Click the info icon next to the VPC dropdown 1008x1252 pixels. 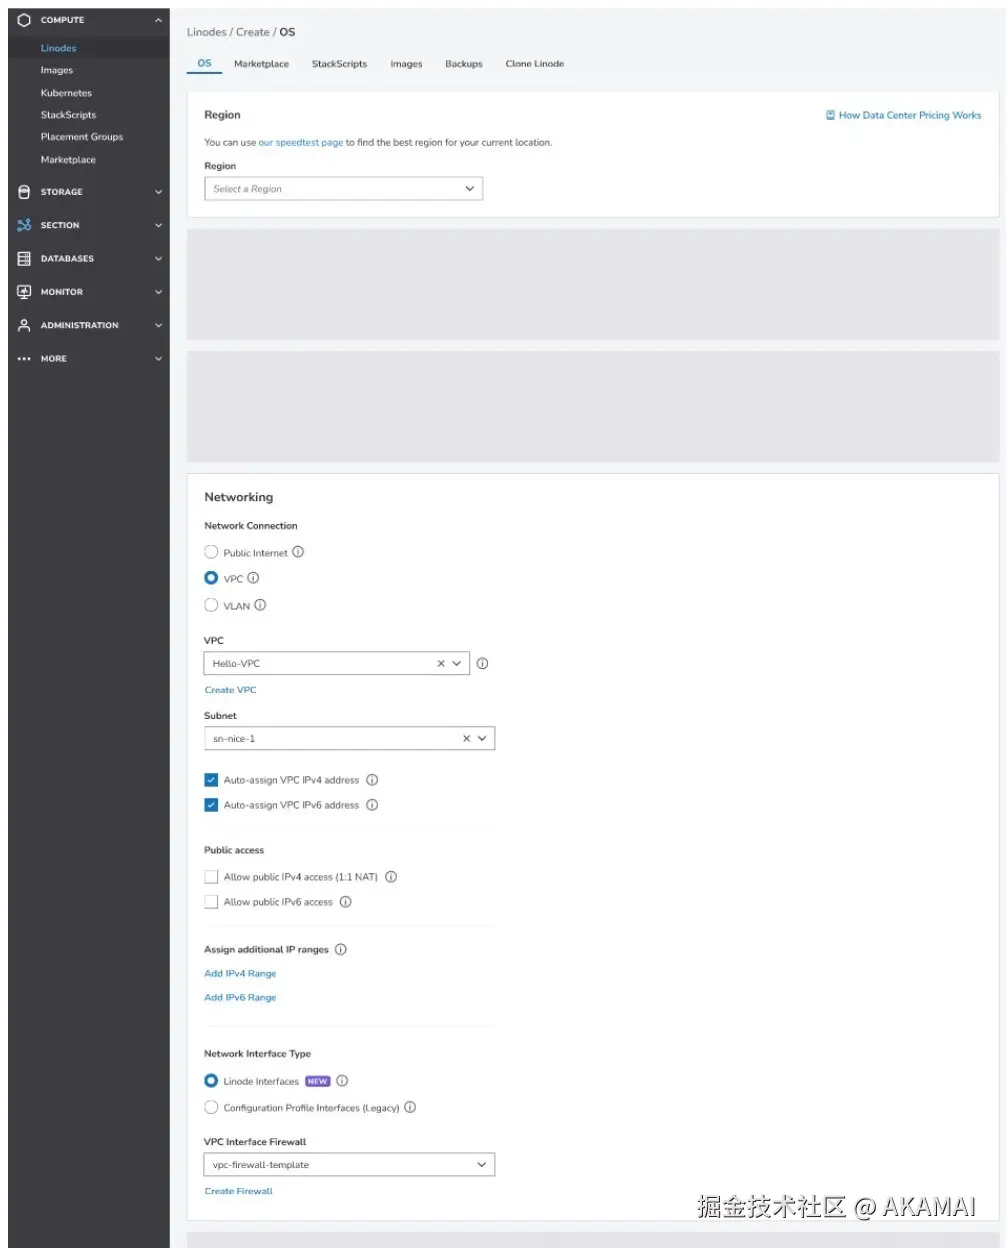[x=482, y=663]
